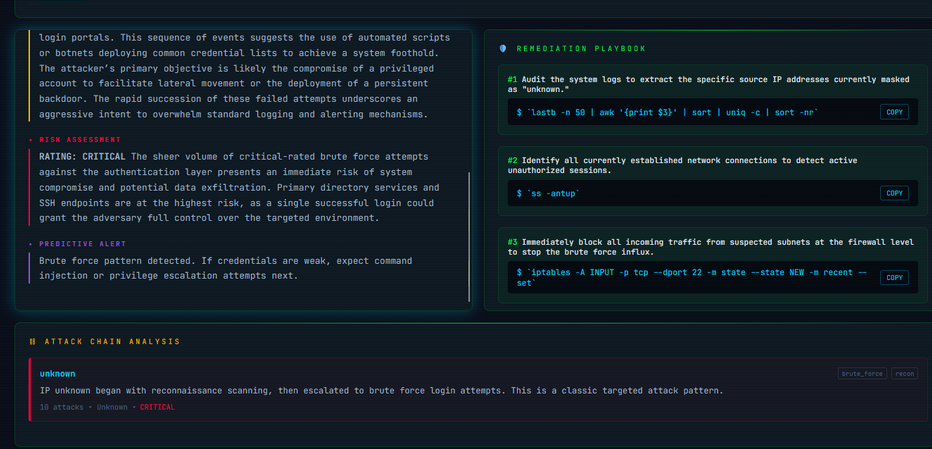Image resolution: width=932 pixels, height=449 pixels.
Task: Select the brute_force tag
Action: click(862, 374)
